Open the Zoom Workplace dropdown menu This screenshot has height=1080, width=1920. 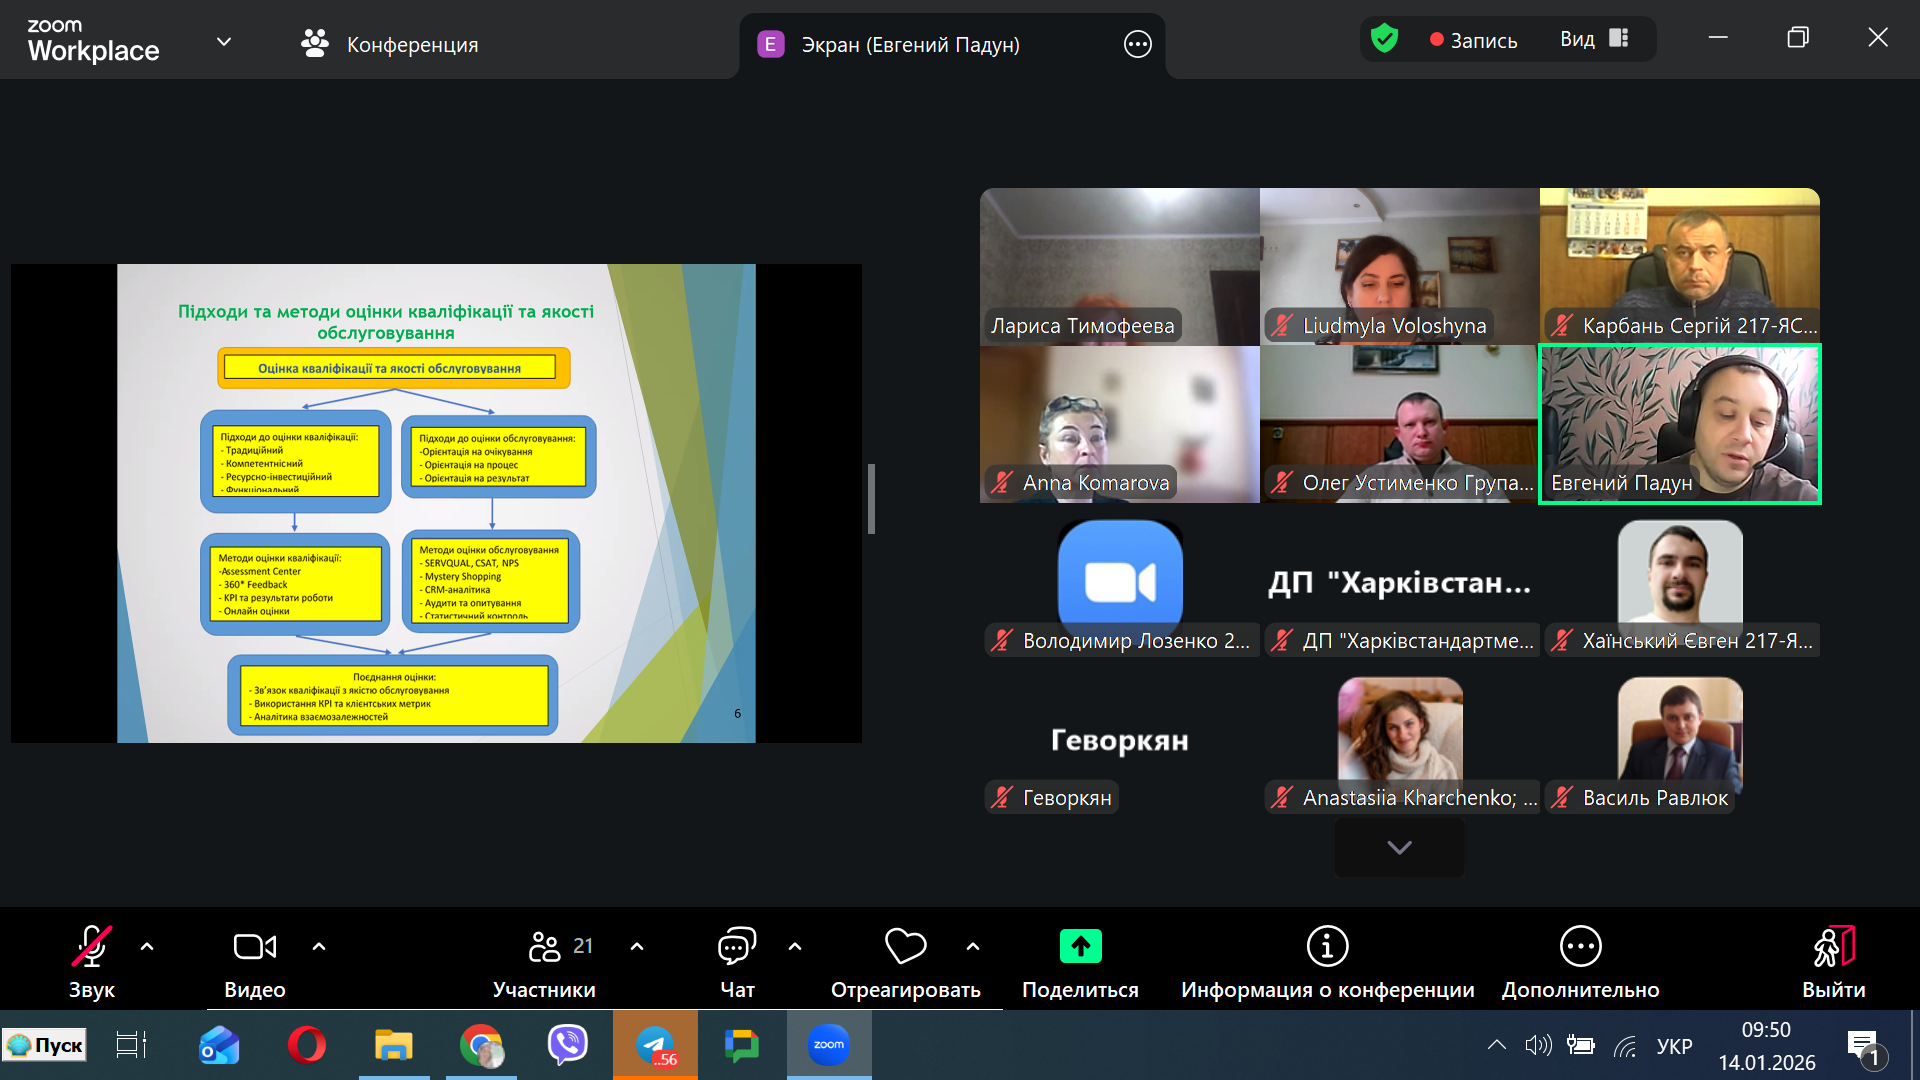click(x=224, y=42)
